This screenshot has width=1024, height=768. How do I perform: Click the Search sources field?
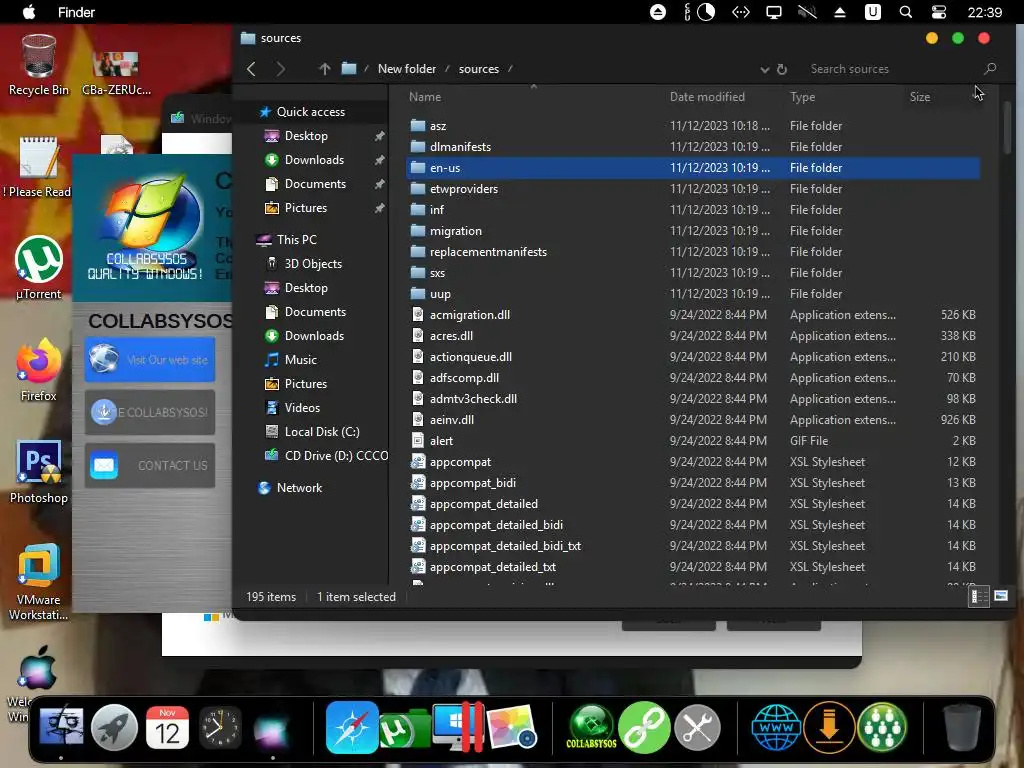895,69
